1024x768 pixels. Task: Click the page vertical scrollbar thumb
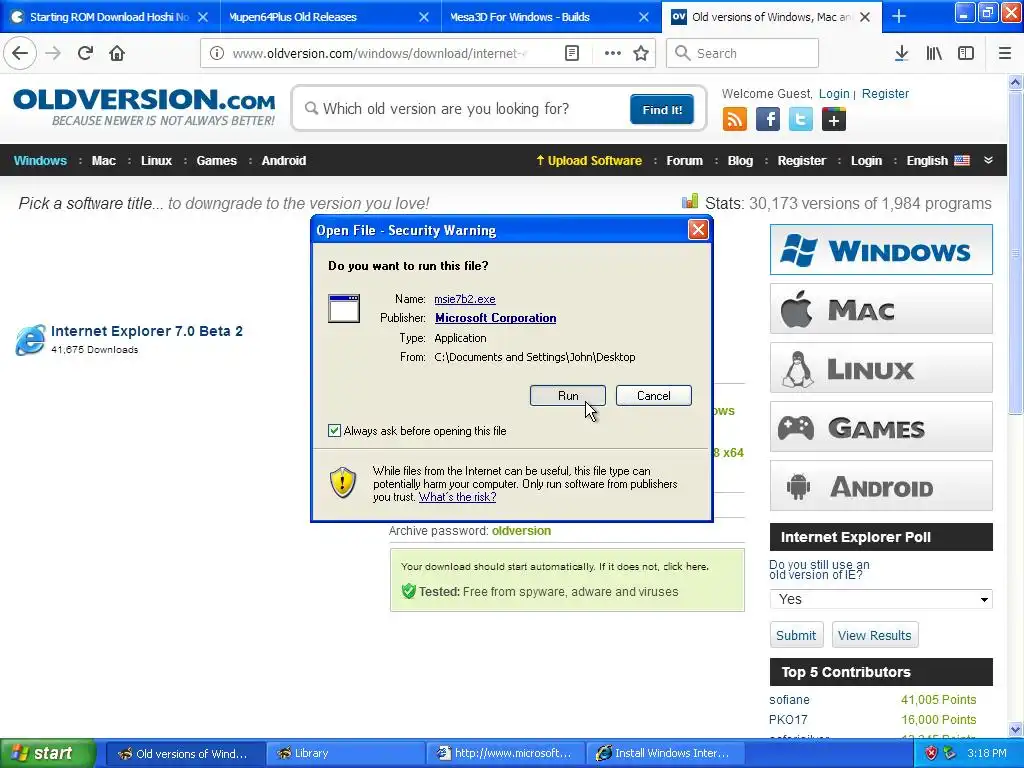pos(1016,251)
